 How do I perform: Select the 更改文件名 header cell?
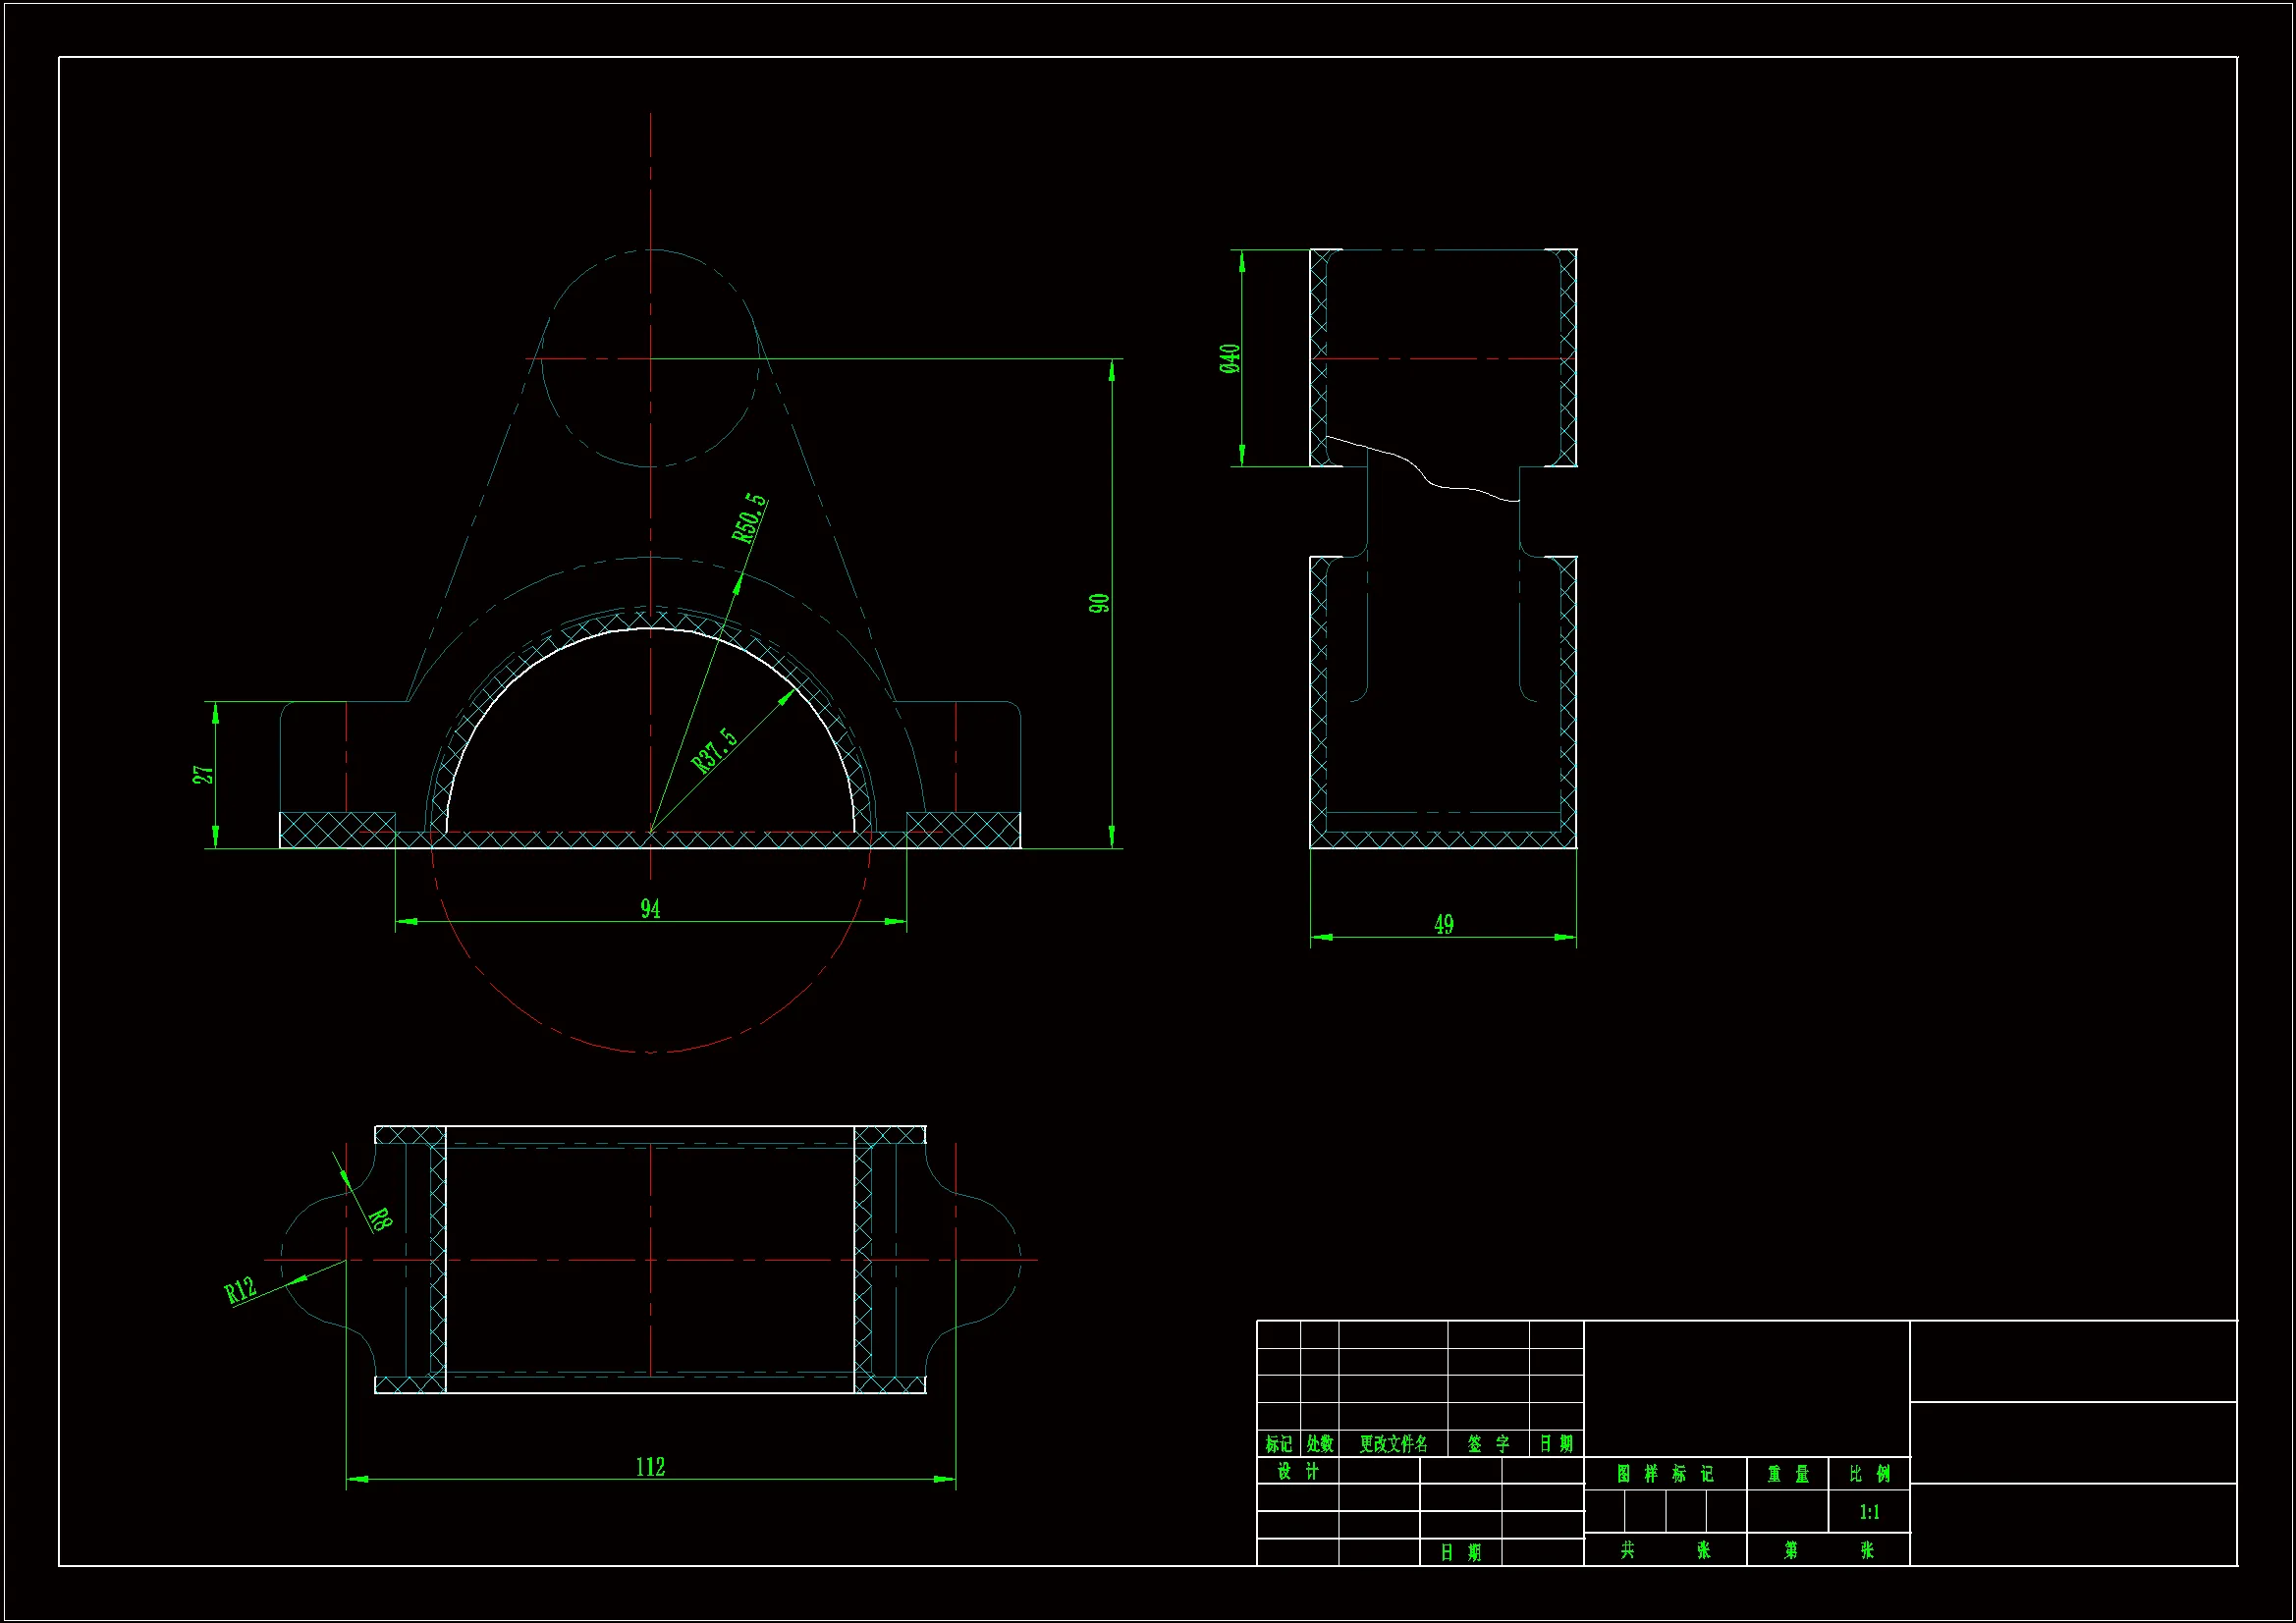point(1393,1444)
